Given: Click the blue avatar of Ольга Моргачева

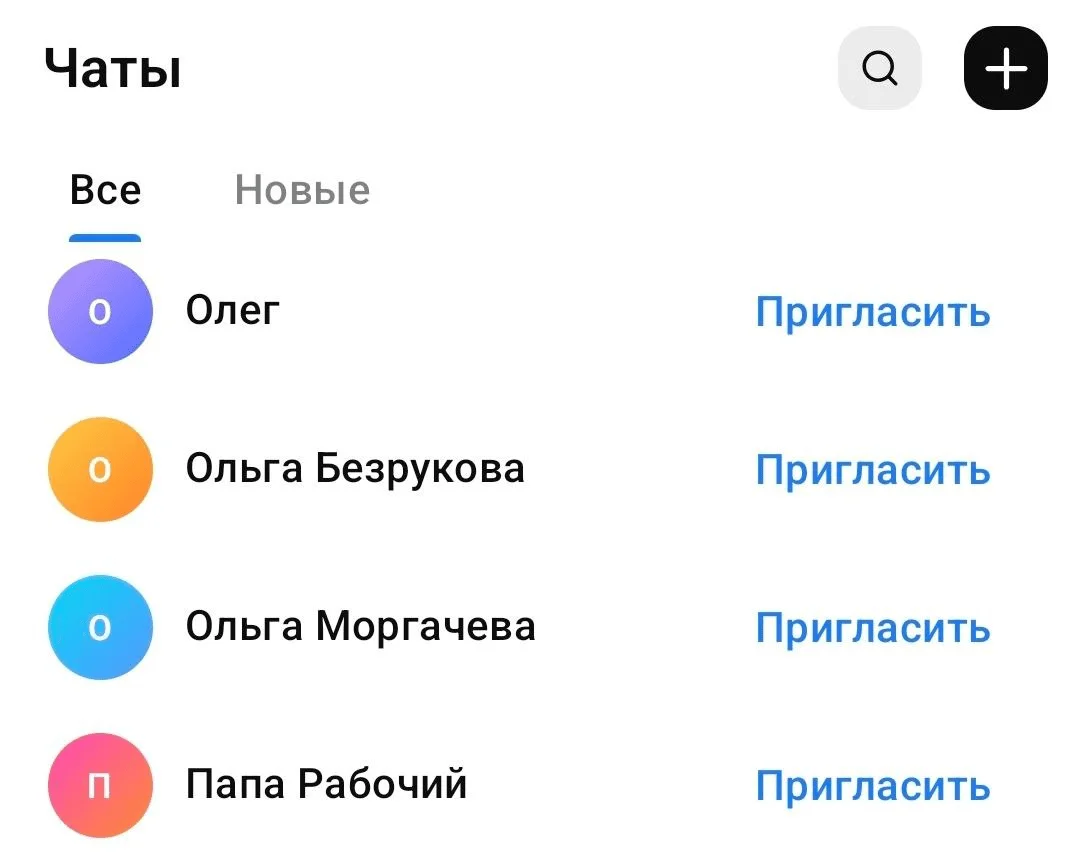Looking at the screenshot, I should pos(100,627).
